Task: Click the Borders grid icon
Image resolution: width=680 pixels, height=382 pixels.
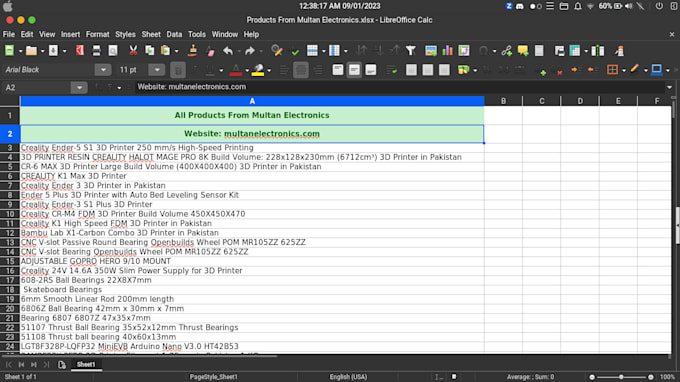Action: [x=612, y=70]
